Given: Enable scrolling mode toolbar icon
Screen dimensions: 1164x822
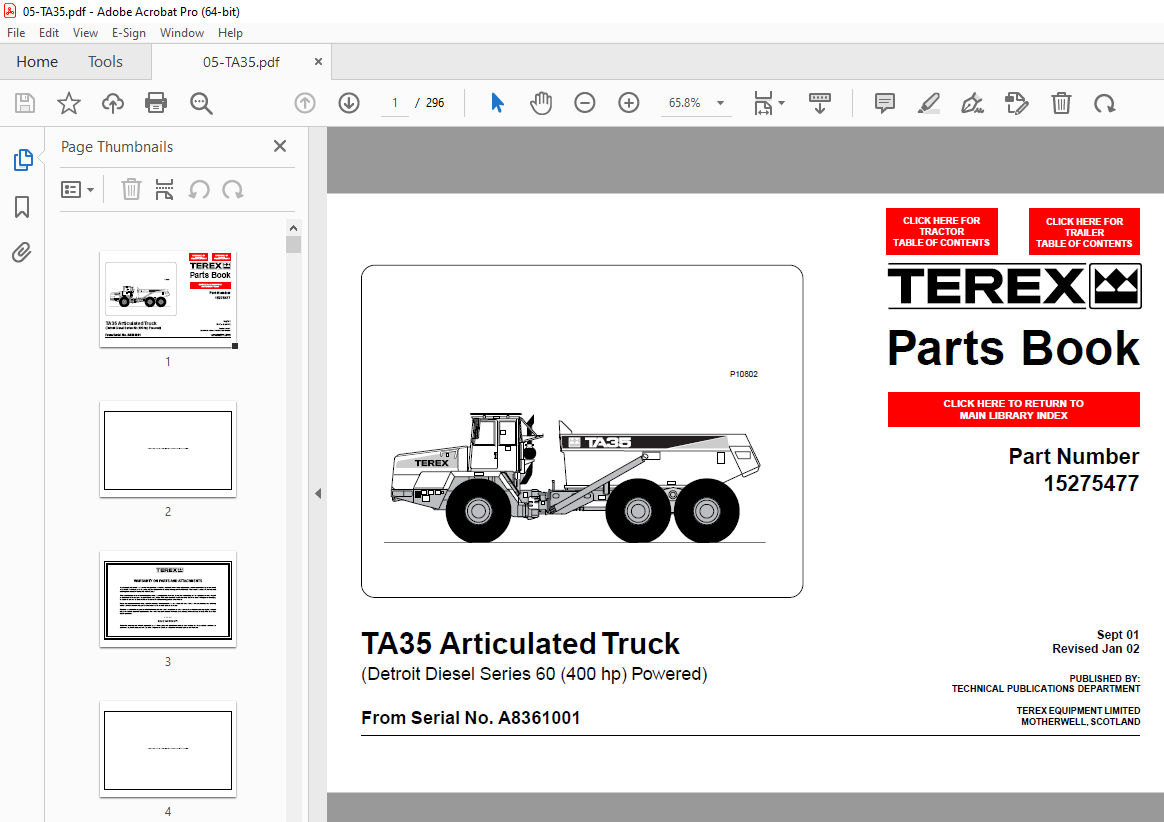Looking at the screenshot, I should coord(820,103).
